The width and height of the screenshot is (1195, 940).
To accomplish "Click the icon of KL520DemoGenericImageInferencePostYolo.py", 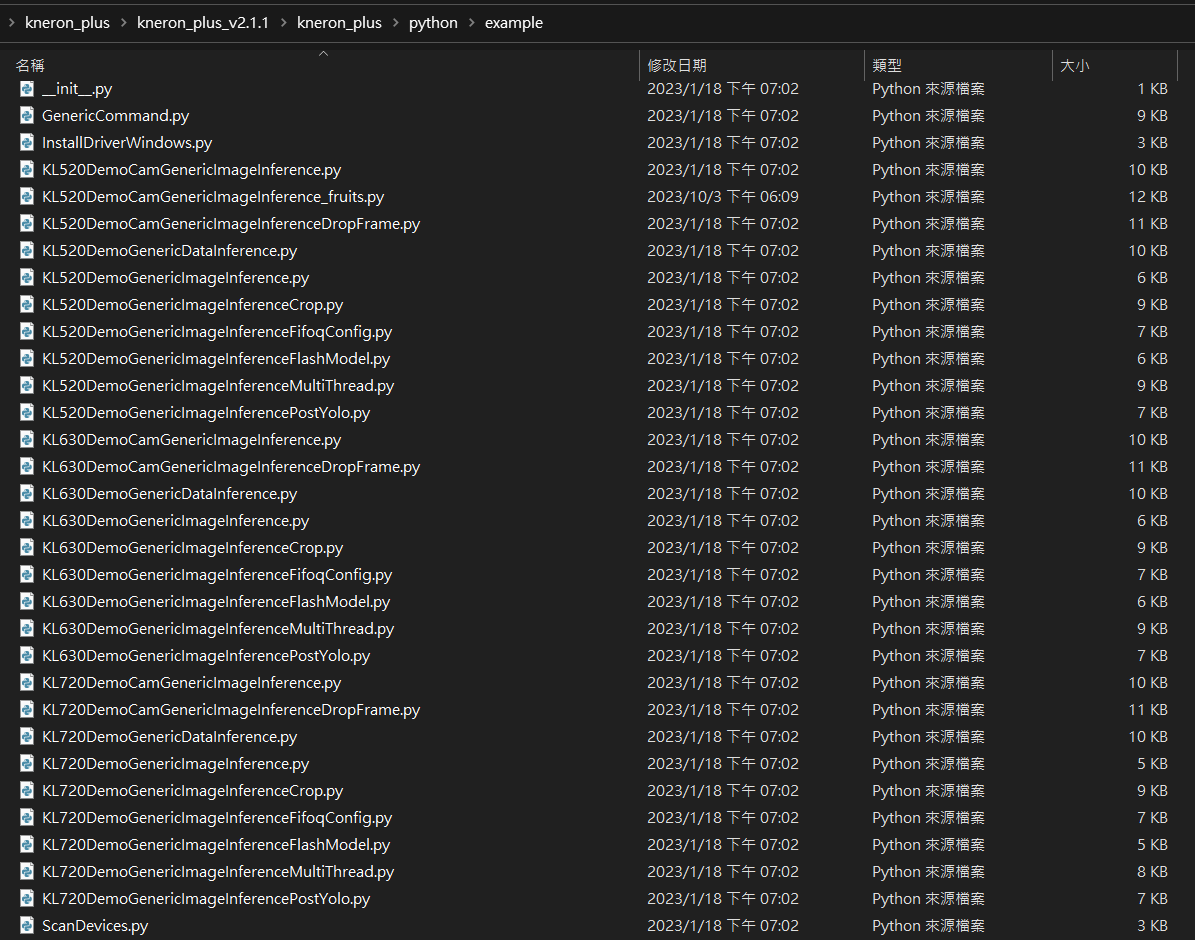I will click(x=27, y=413).
